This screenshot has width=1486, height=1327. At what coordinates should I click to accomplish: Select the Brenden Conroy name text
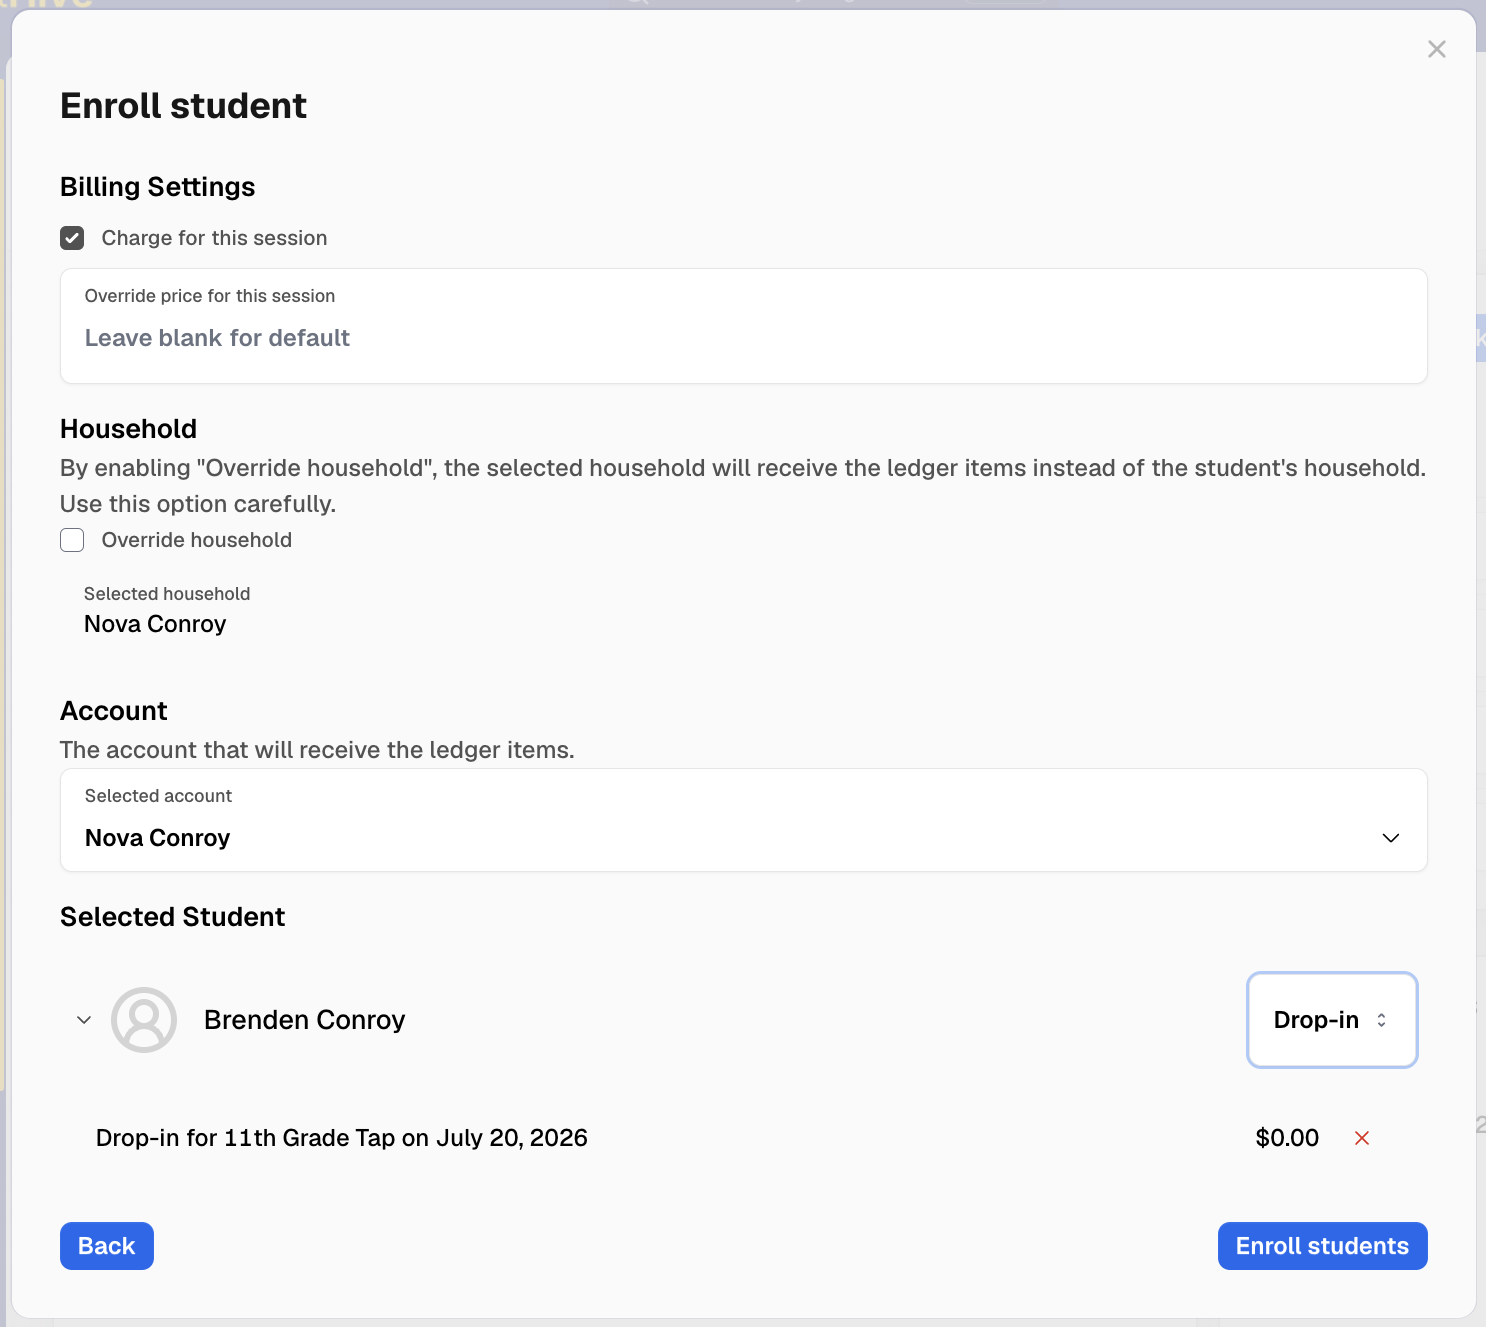tap(305, 1020)
